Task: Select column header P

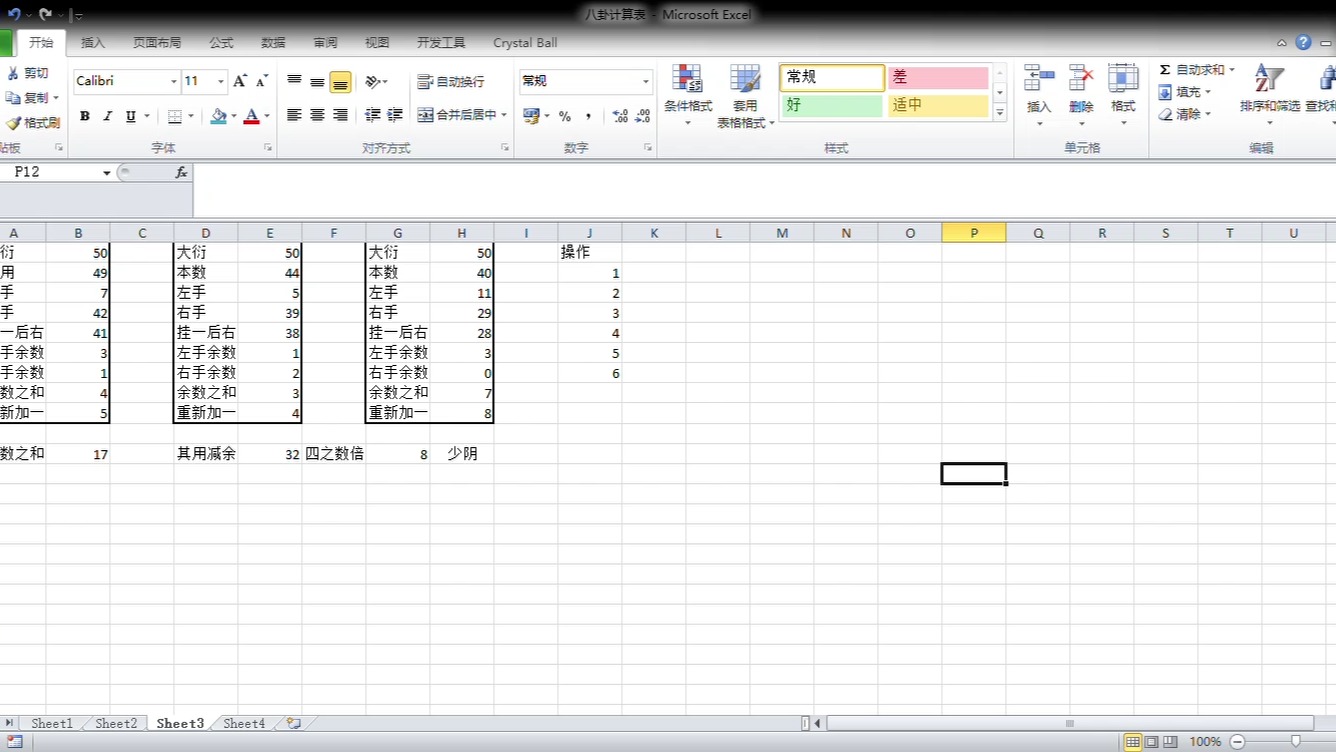Action: click(x=974, y=233)
